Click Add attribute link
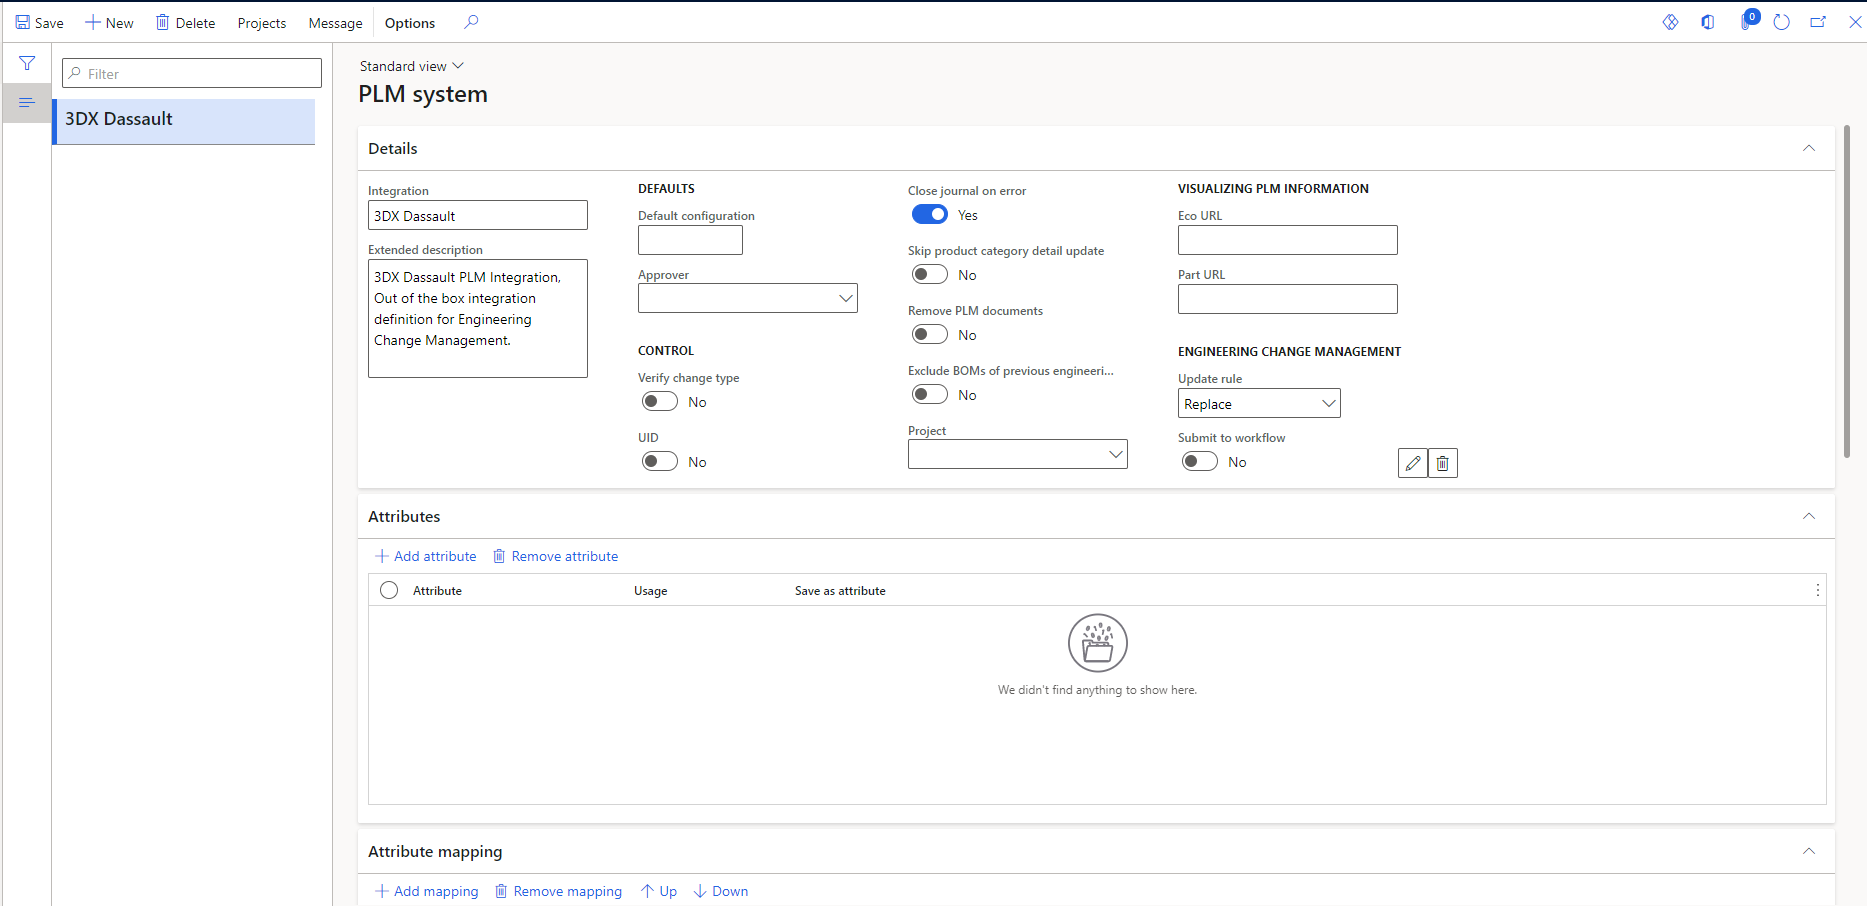Image resolution: width=1867 pixels, height=906 pixels. 425,556
